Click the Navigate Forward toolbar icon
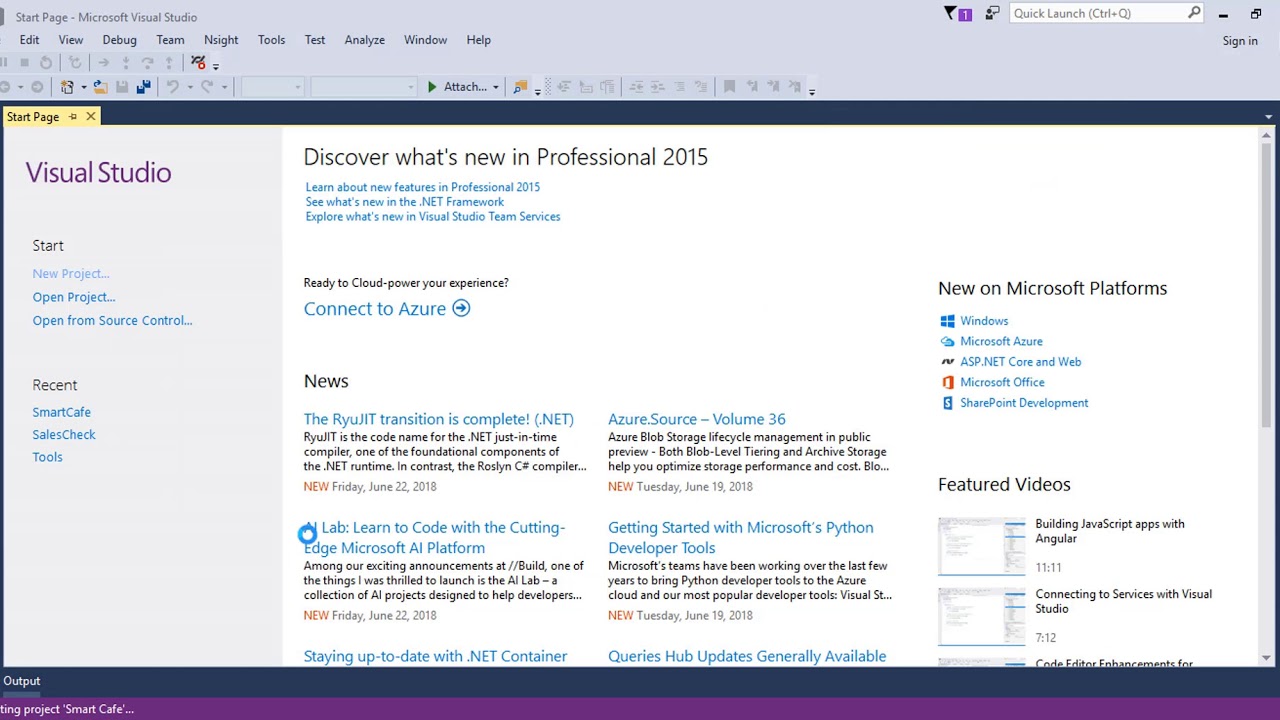The image size is (1280, 720). (x=37, y=87)
